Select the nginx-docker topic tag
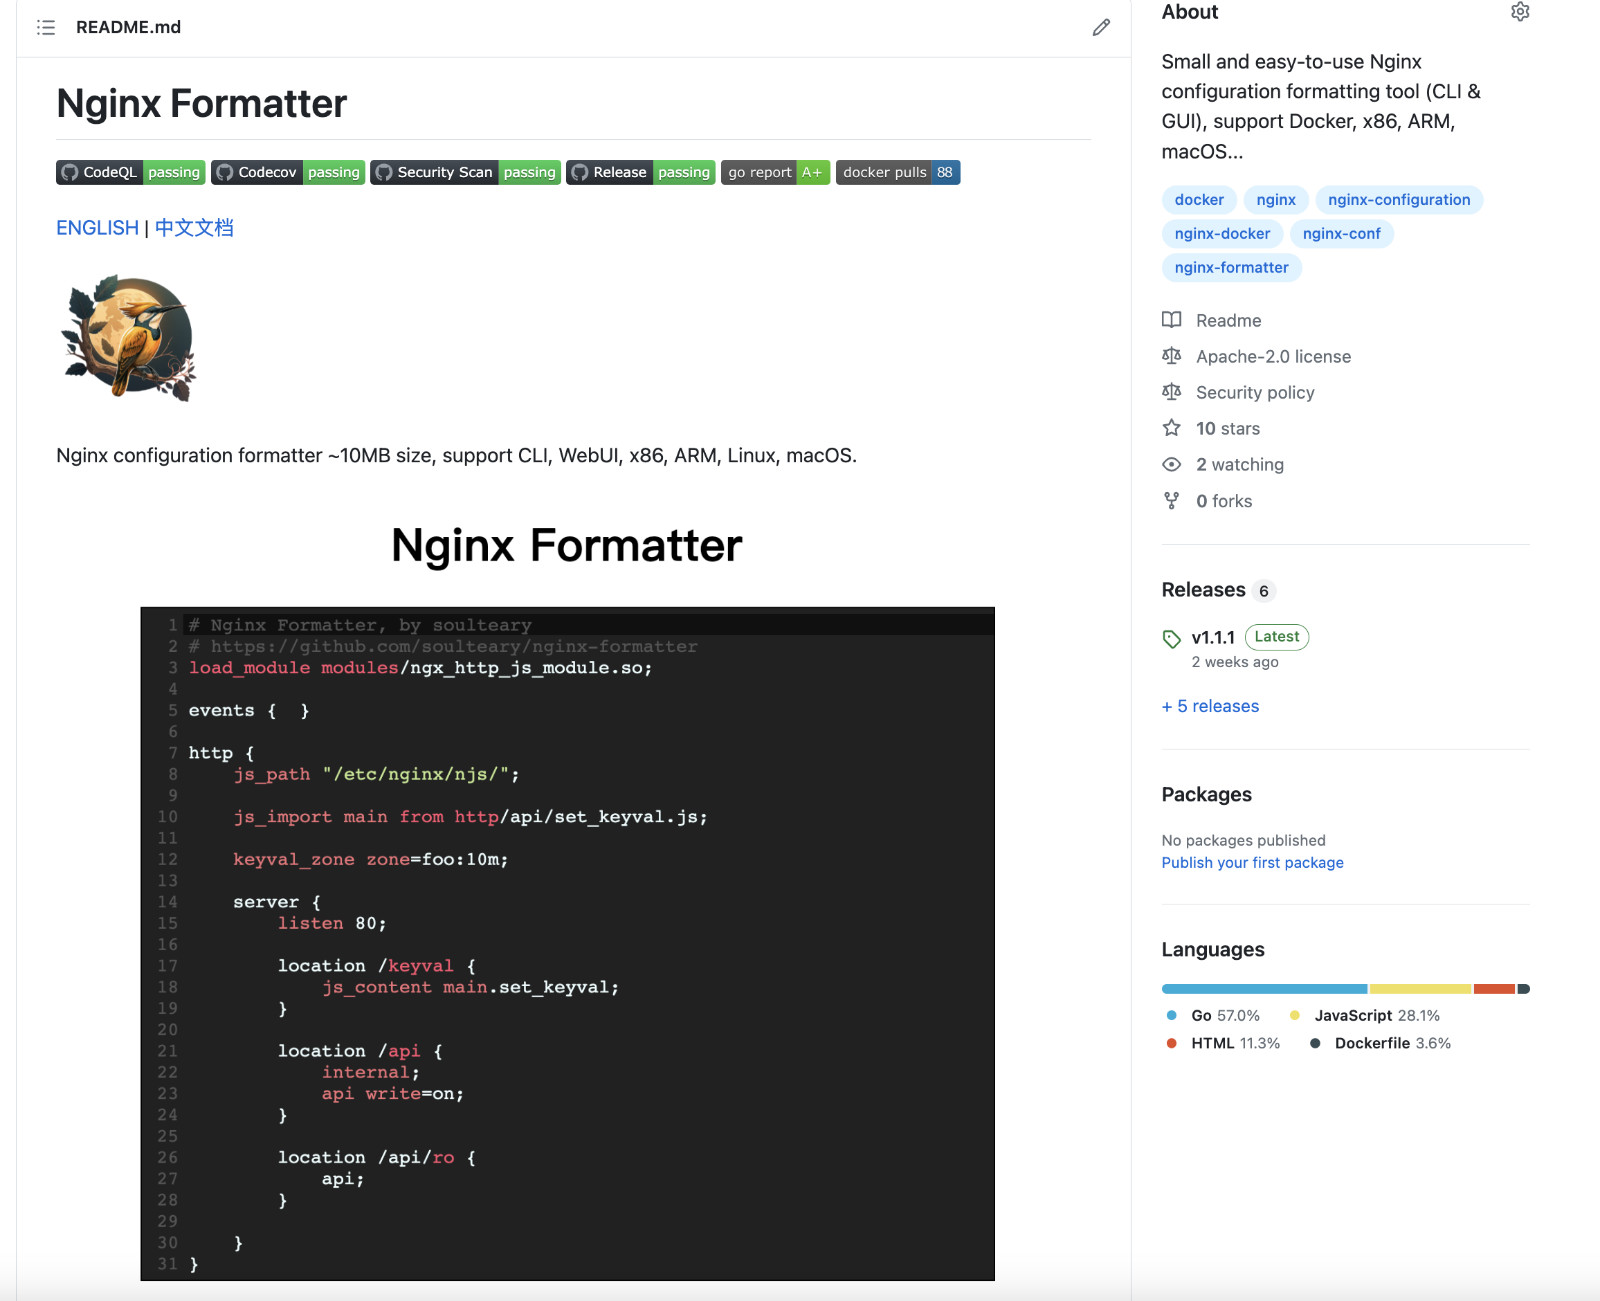This screenshot has height=1301, width=1600. 1222,234
